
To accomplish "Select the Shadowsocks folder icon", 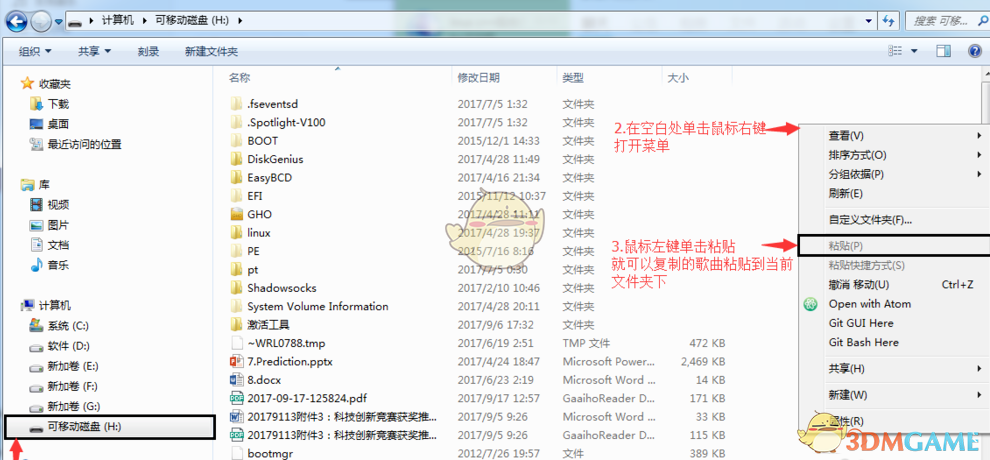I will coord(237,288).
